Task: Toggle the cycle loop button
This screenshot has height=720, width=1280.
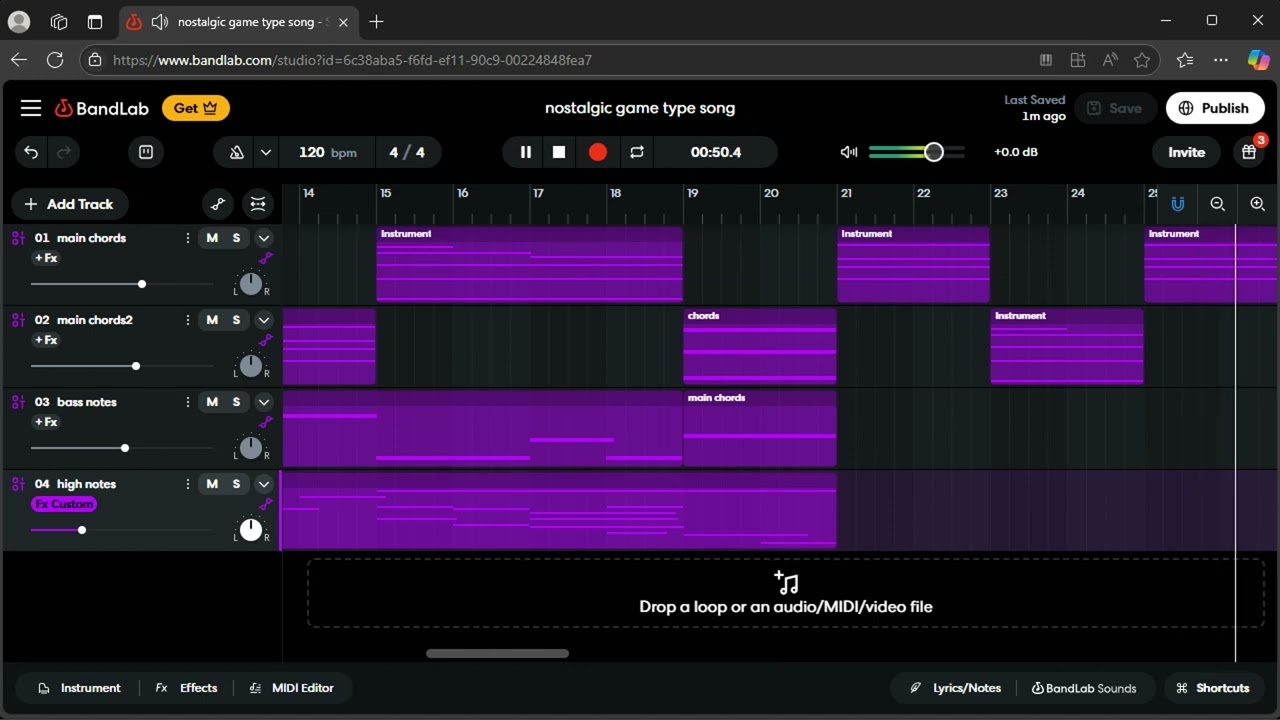Action: (636, 152)
